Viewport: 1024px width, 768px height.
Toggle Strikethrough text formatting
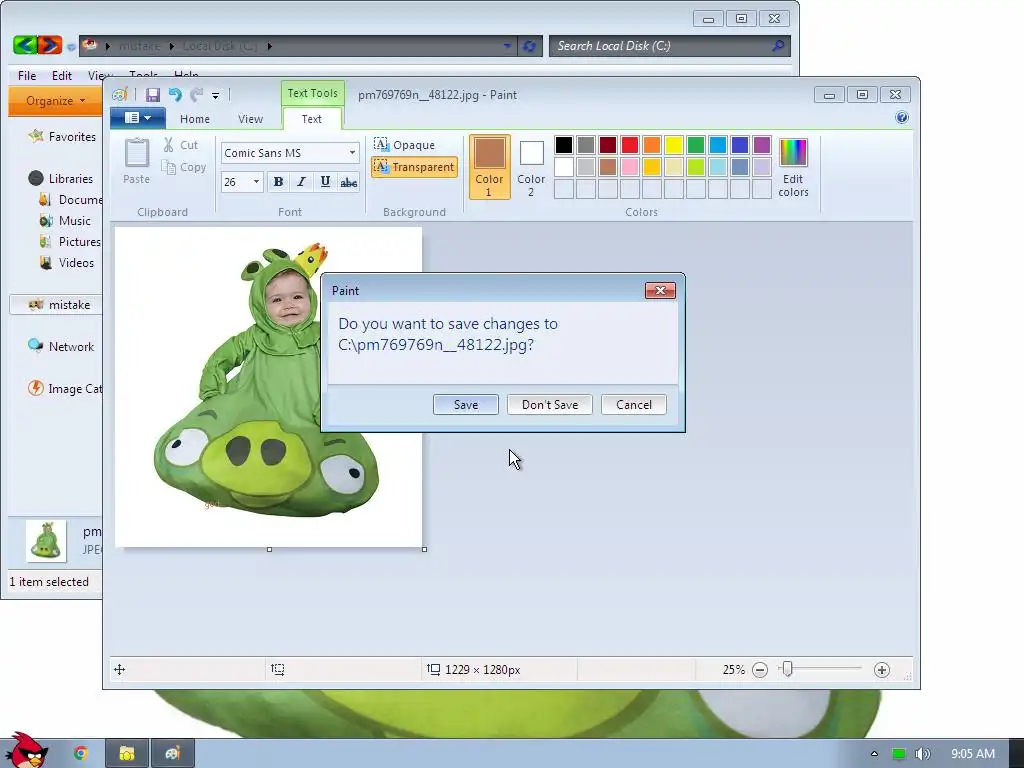(349, 182)
